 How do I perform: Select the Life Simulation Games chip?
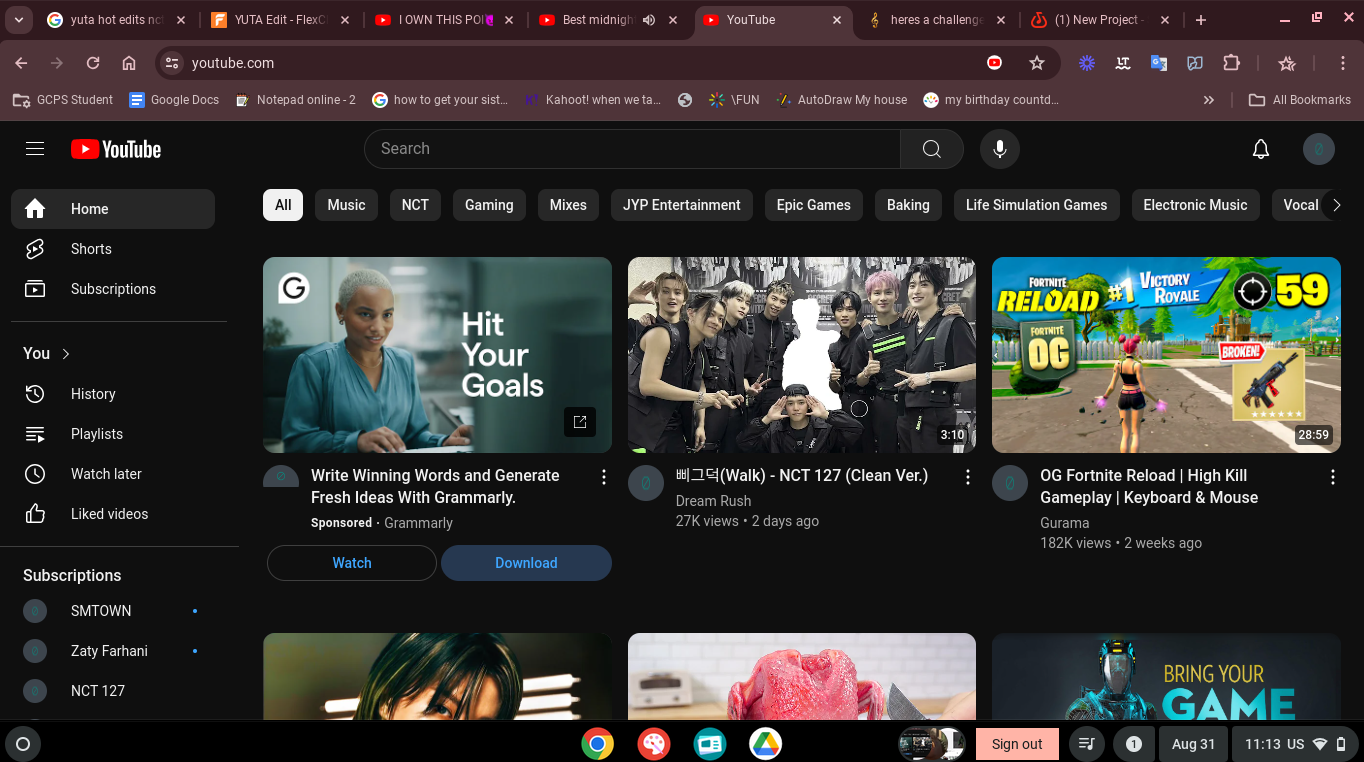pyautogui.click(x=1036, y=205)
